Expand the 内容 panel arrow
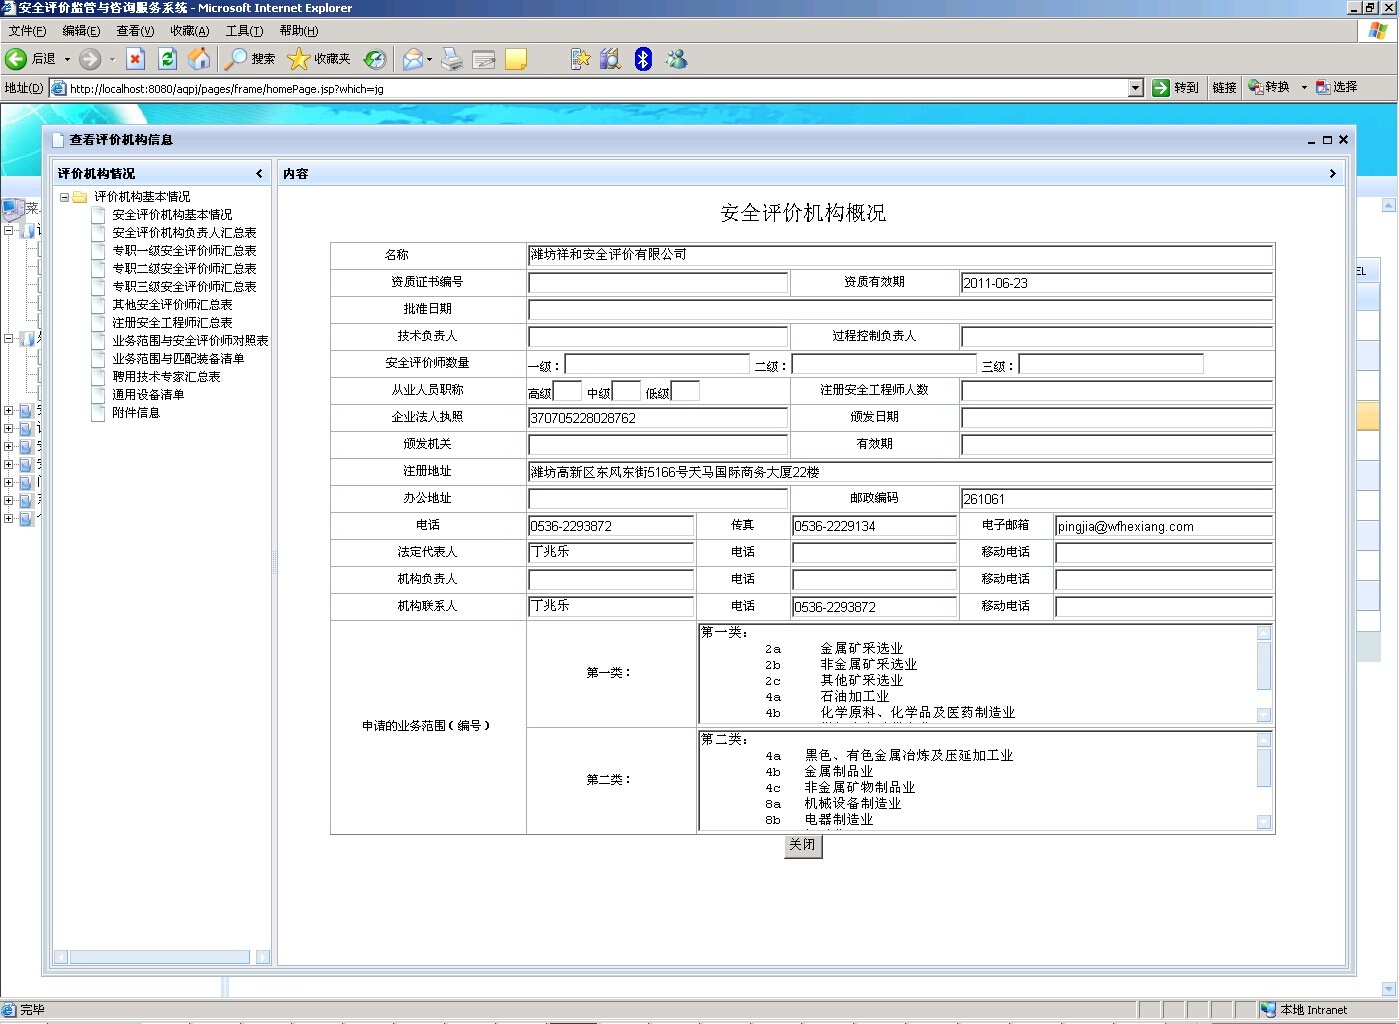Image resolution: width=1399 pixels, height=1024 pixels. (1332, 174)
